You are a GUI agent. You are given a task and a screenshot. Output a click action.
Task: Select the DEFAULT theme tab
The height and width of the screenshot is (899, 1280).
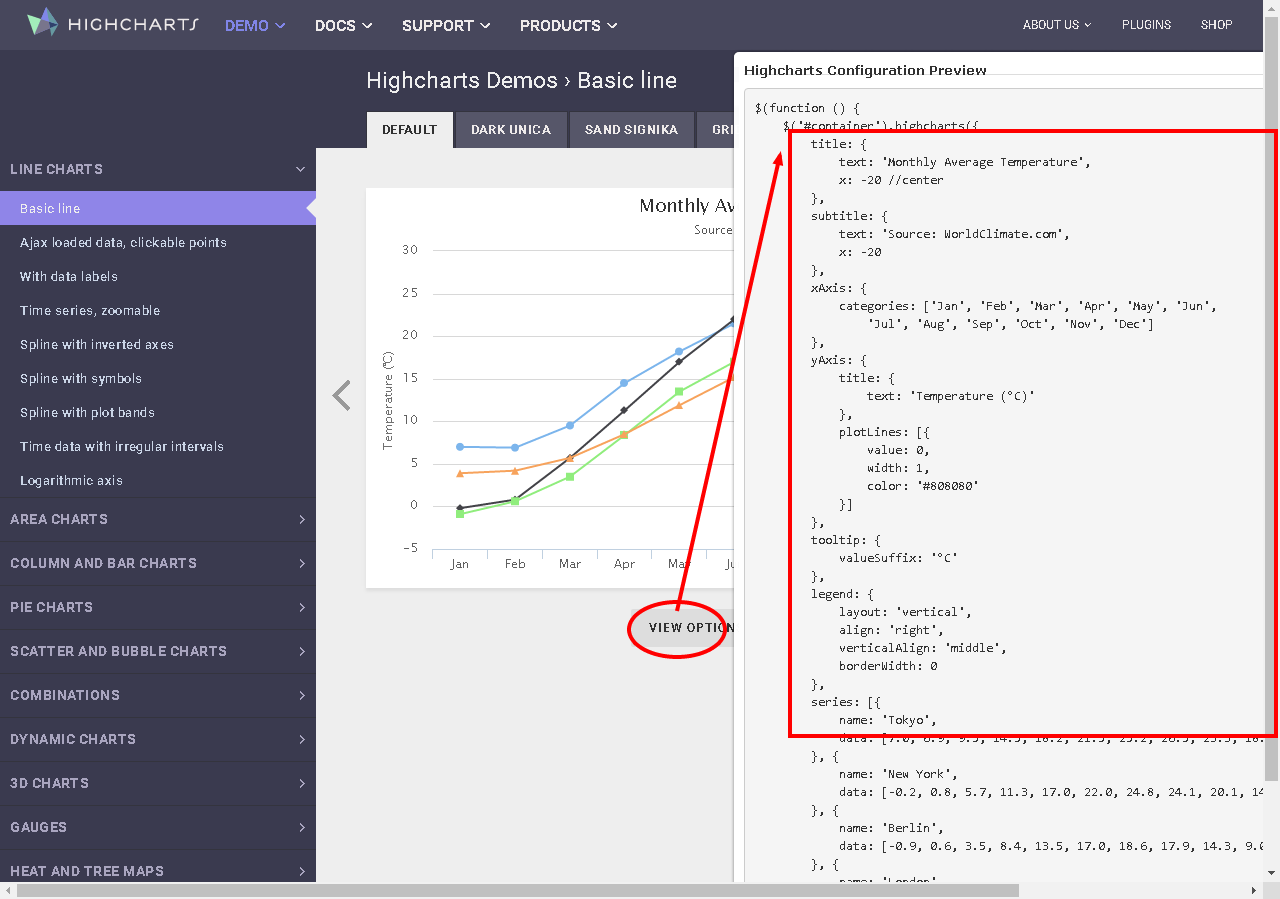[410, 130]
